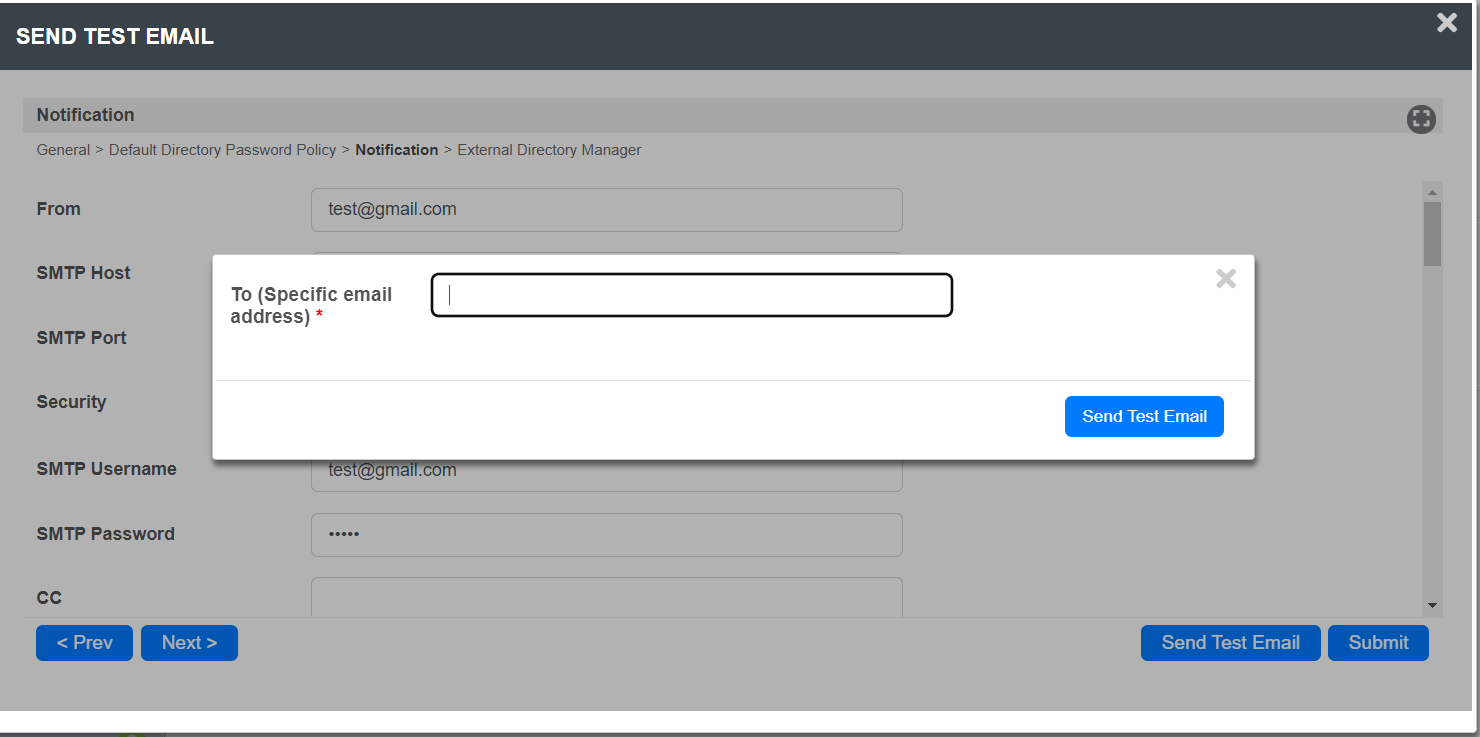The height and width of the screenshot is (737, 1480).
Task: Click the vertical scrollbar thumb
Action: coord(1432,233)
